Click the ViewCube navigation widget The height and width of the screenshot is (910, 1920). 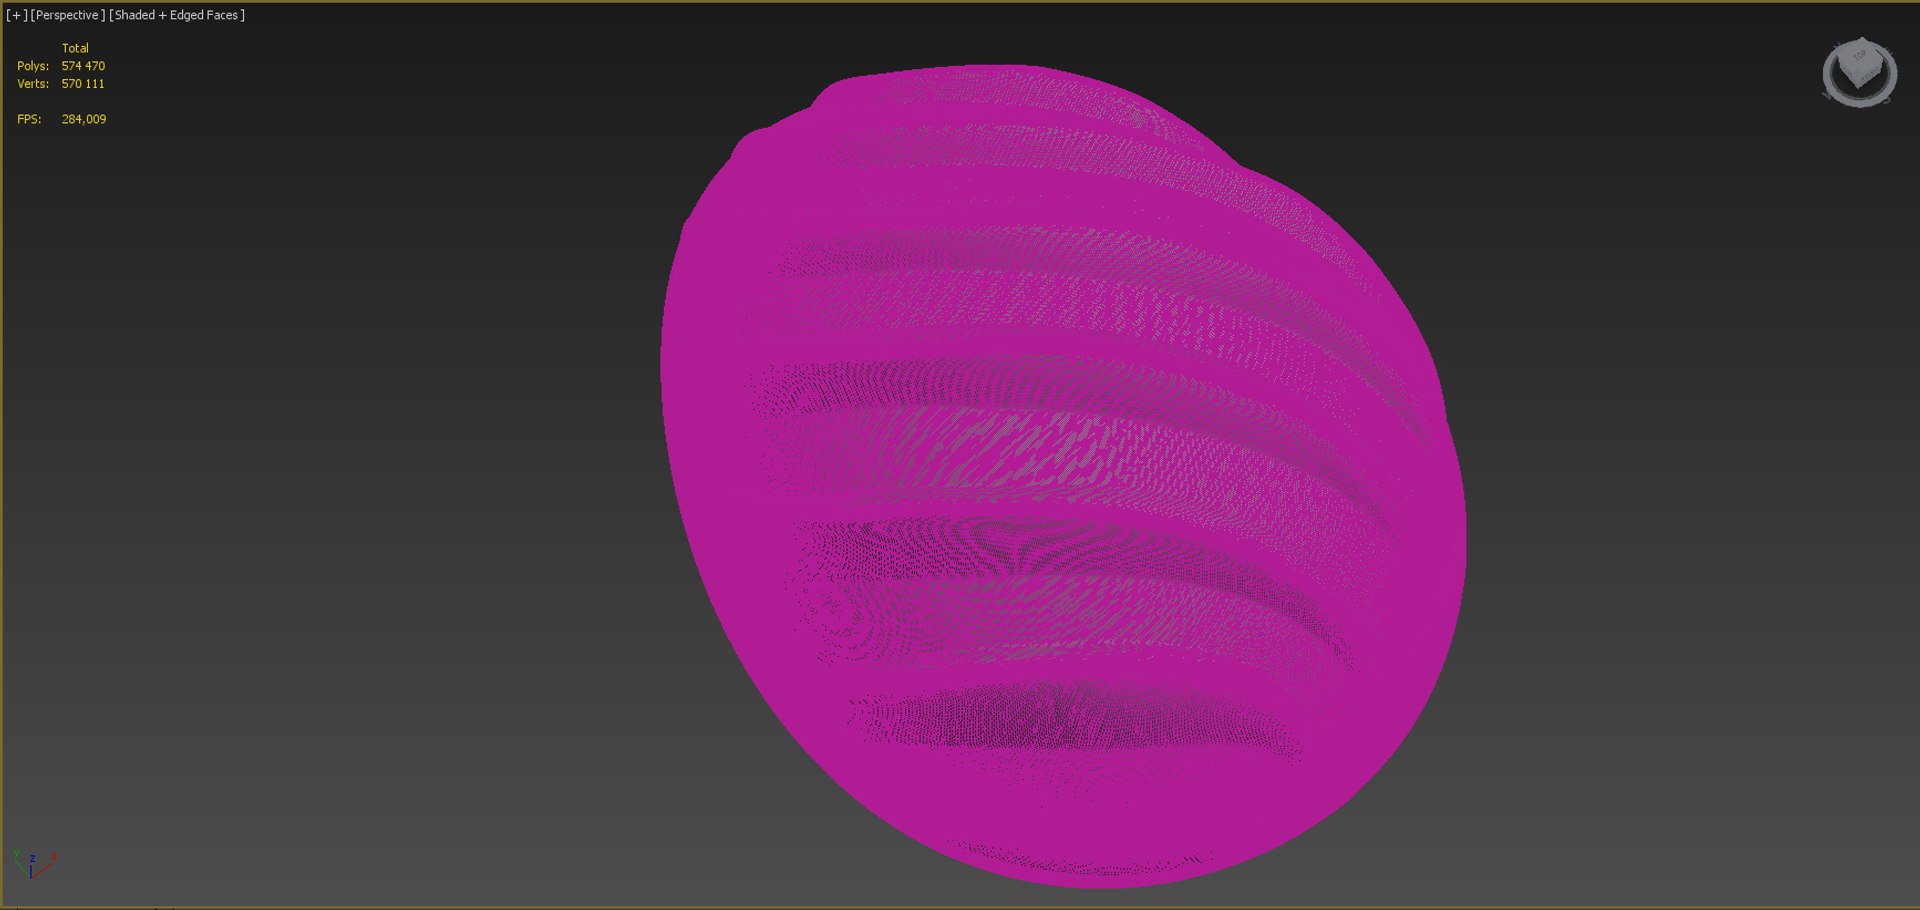pos(1859,72)
